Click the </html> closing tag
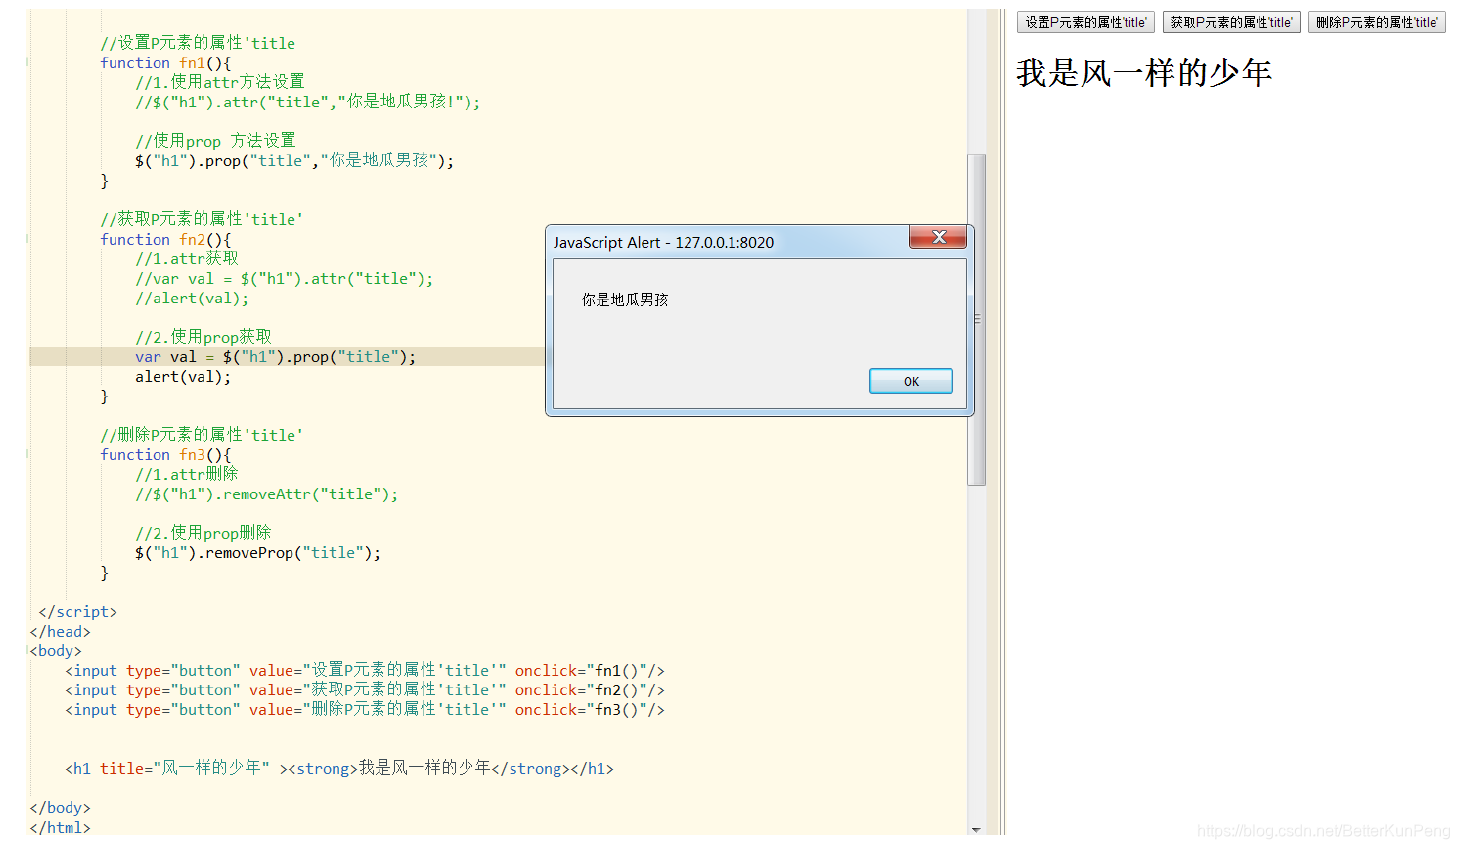Image resolution: width=1459 pixels, height=849 pixels. pyautogui.click(x=60, y=828)
